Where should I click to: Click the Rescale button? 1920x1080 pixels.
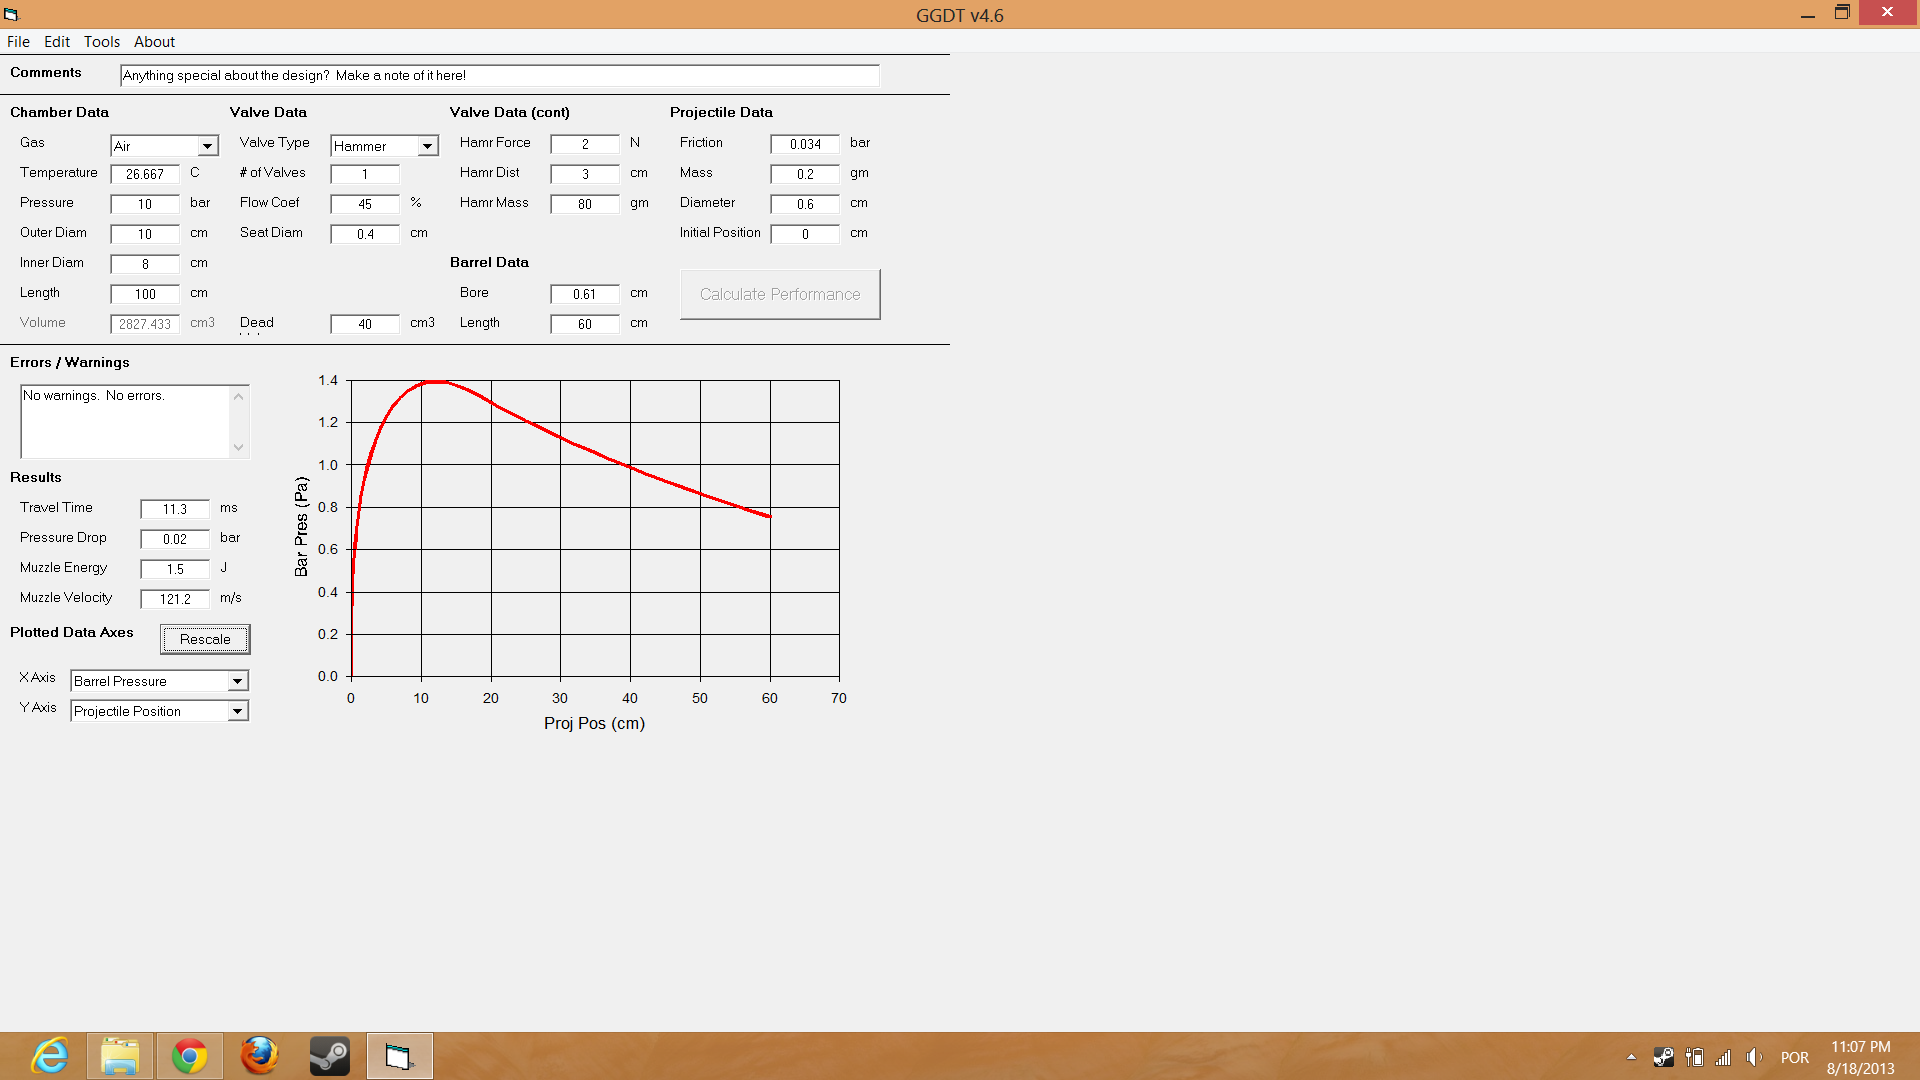tap(205, 639)
